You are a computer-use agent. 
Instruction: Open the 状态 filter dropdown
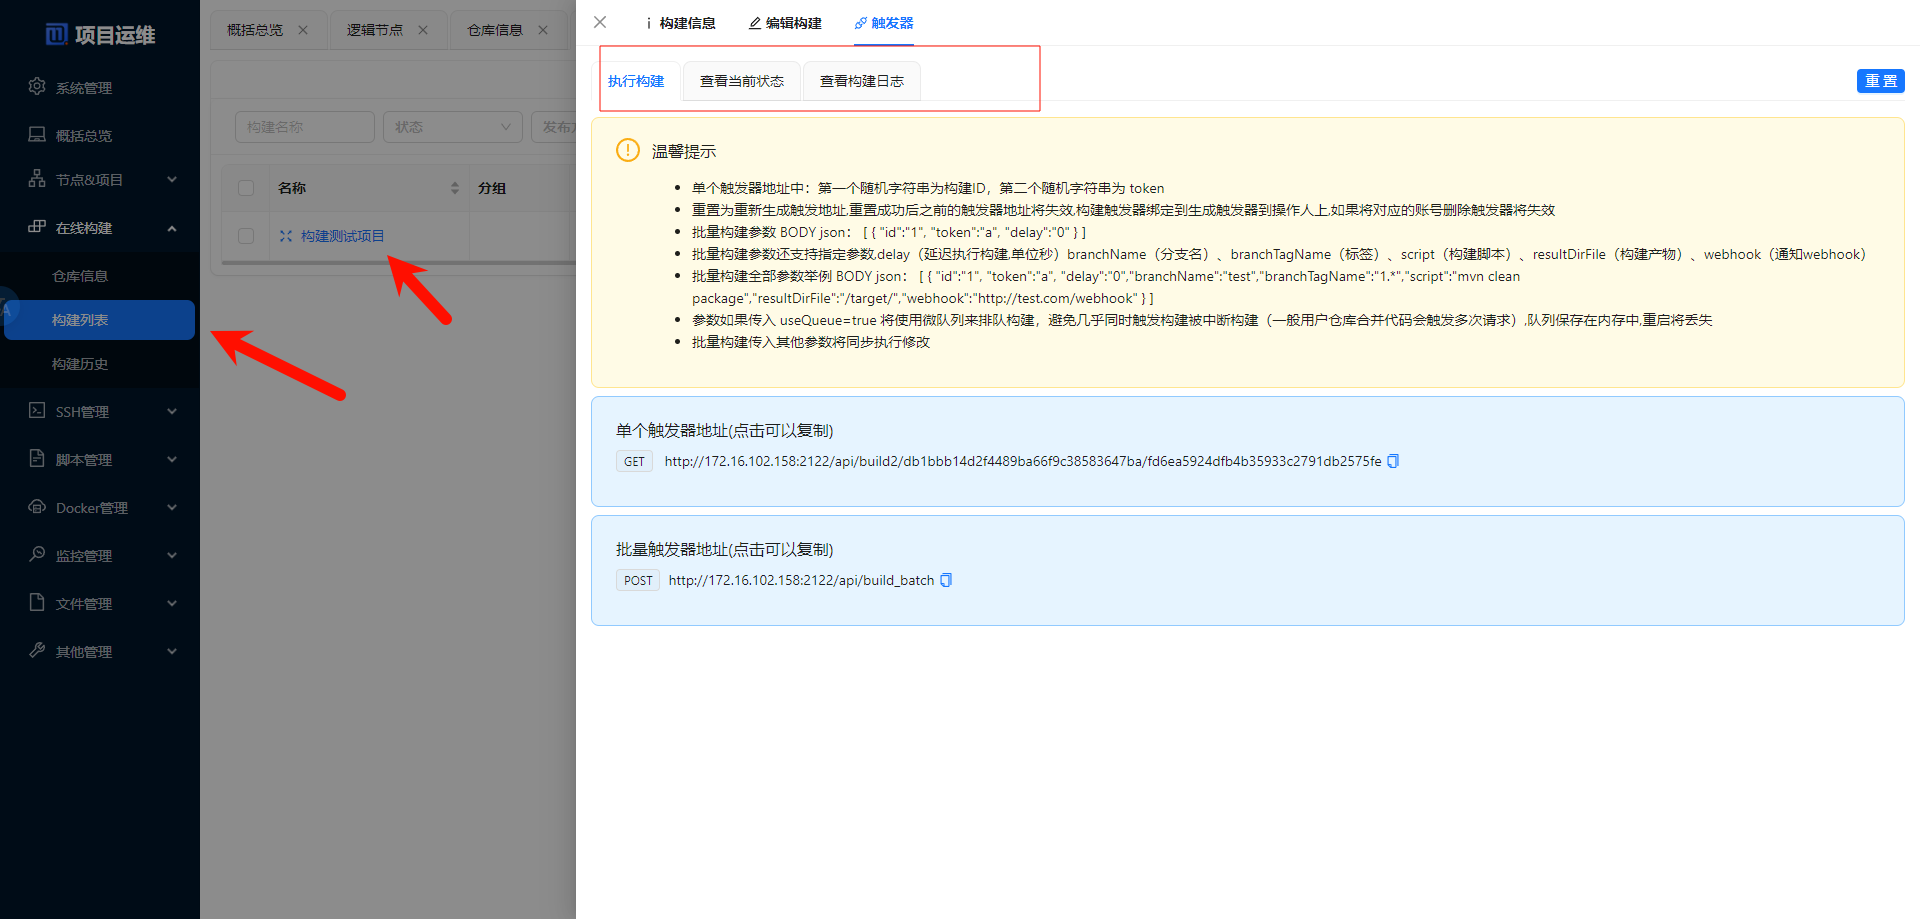(452, 127)
